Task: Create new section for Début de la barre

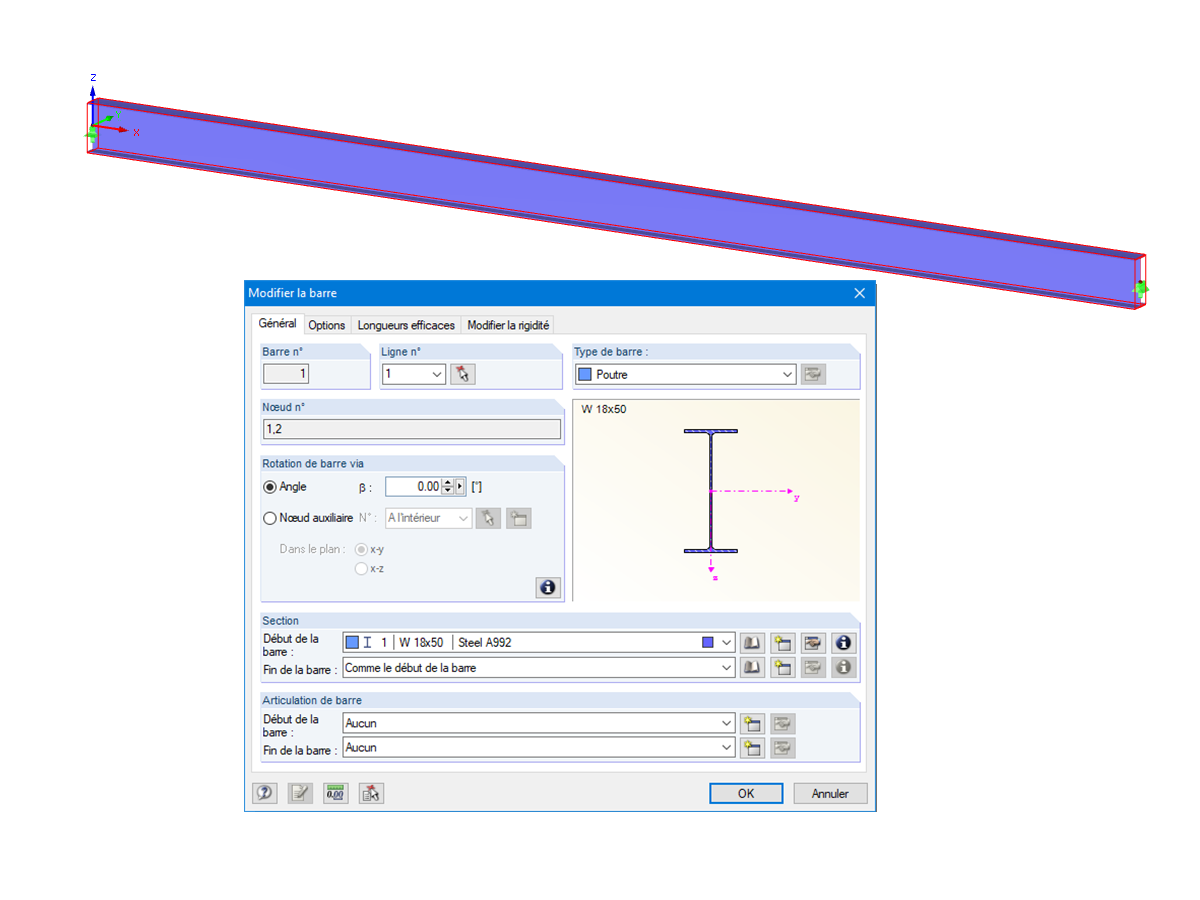Action: (x=783, y=643)
